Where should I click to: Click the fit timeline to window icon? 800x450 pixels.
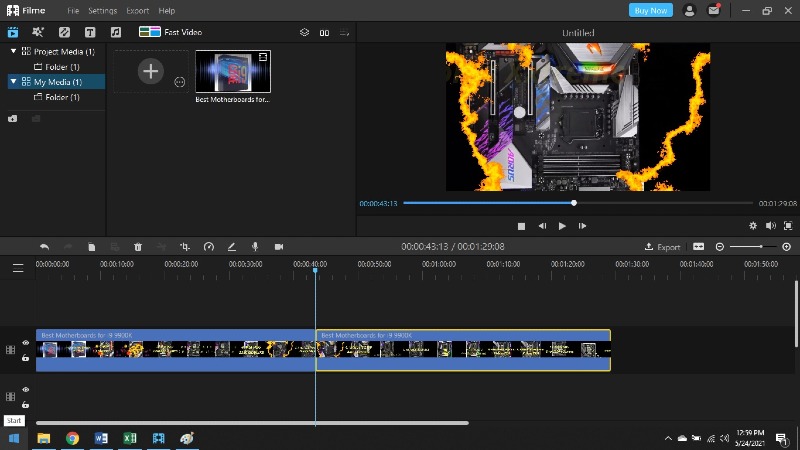click(x=698, y=247)
